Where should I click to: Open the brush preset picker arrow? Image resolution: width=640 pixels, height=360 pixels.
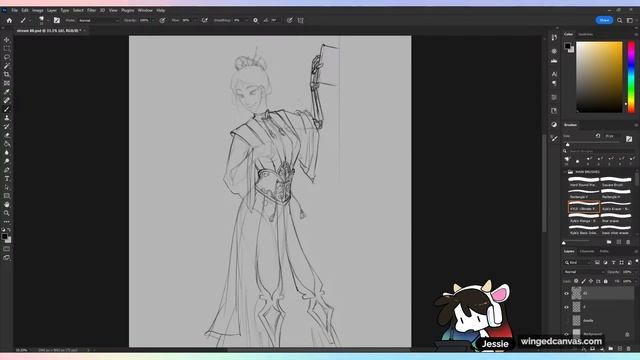pyautogui.click(x=47, y=20)
